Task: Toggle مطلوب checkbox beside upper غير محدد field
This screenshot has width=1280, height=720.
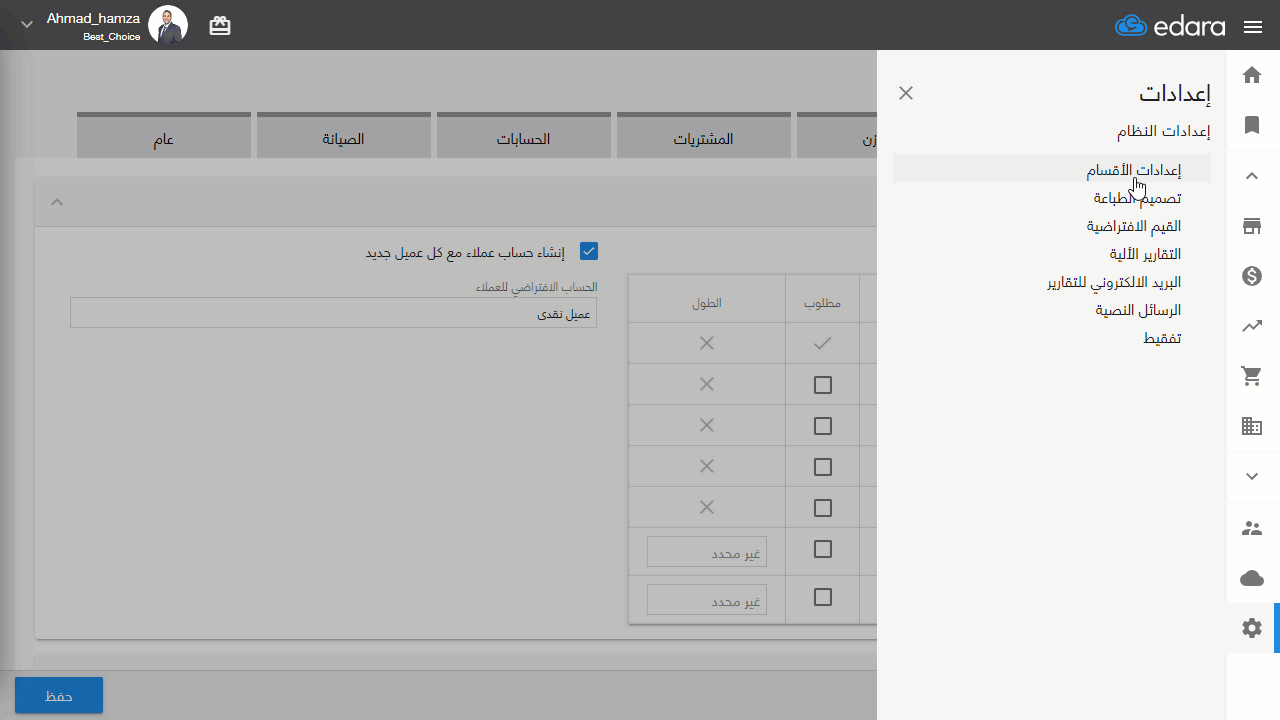Action: (823, 549)
